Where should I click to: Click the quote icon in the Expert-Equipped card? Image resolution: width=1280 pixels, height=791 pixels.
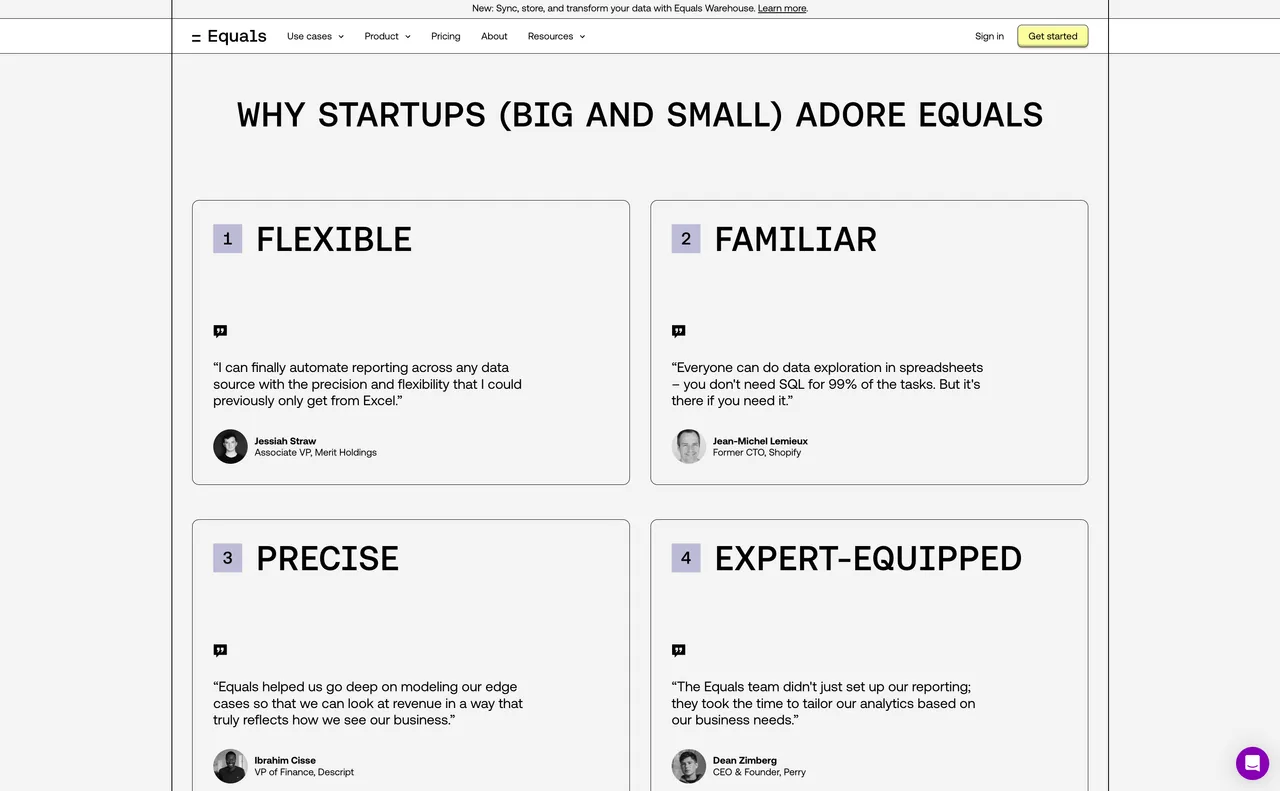point(678,650)
